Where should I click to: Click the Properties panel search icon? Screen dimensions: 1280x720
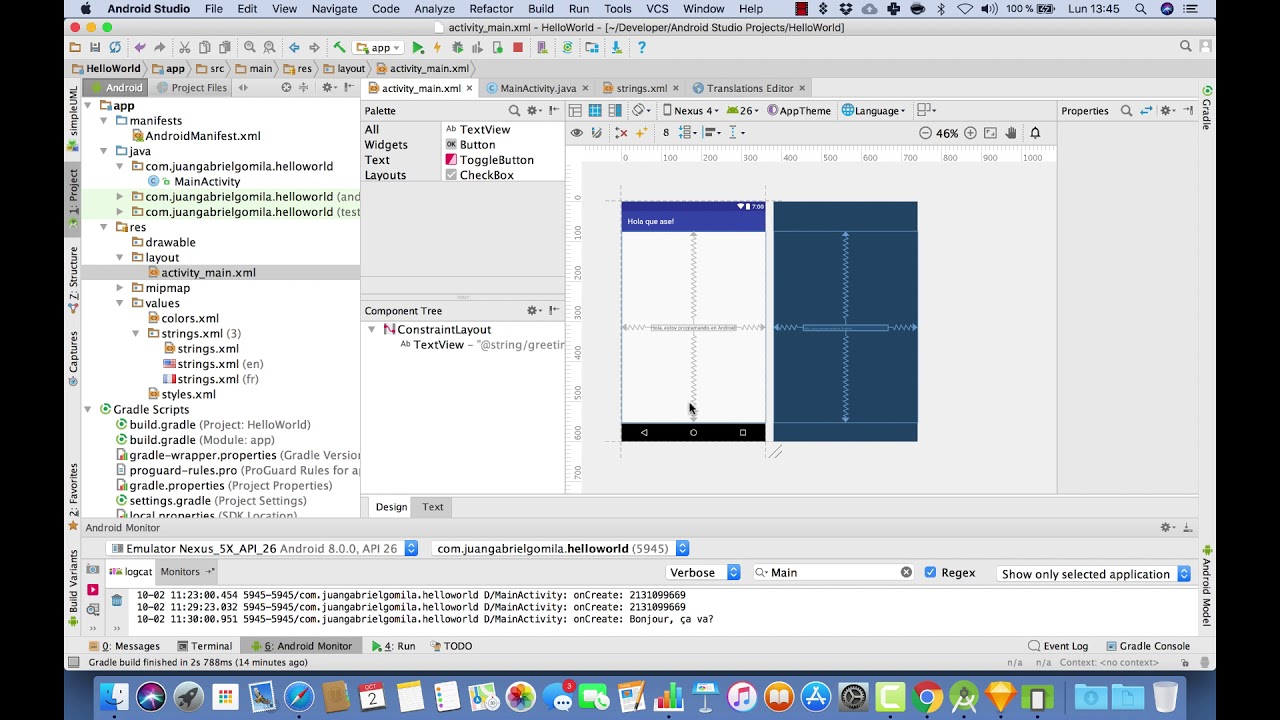pos(1126,111)
